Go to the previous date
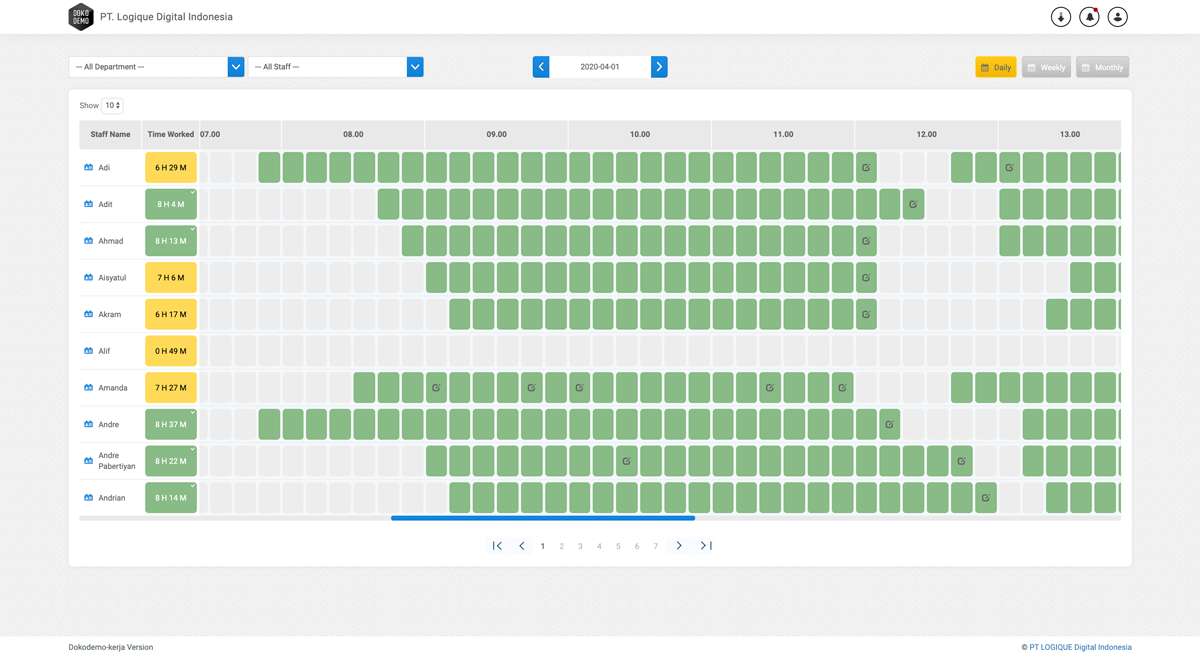1200x658 pixels. click(x=541, y=67)
